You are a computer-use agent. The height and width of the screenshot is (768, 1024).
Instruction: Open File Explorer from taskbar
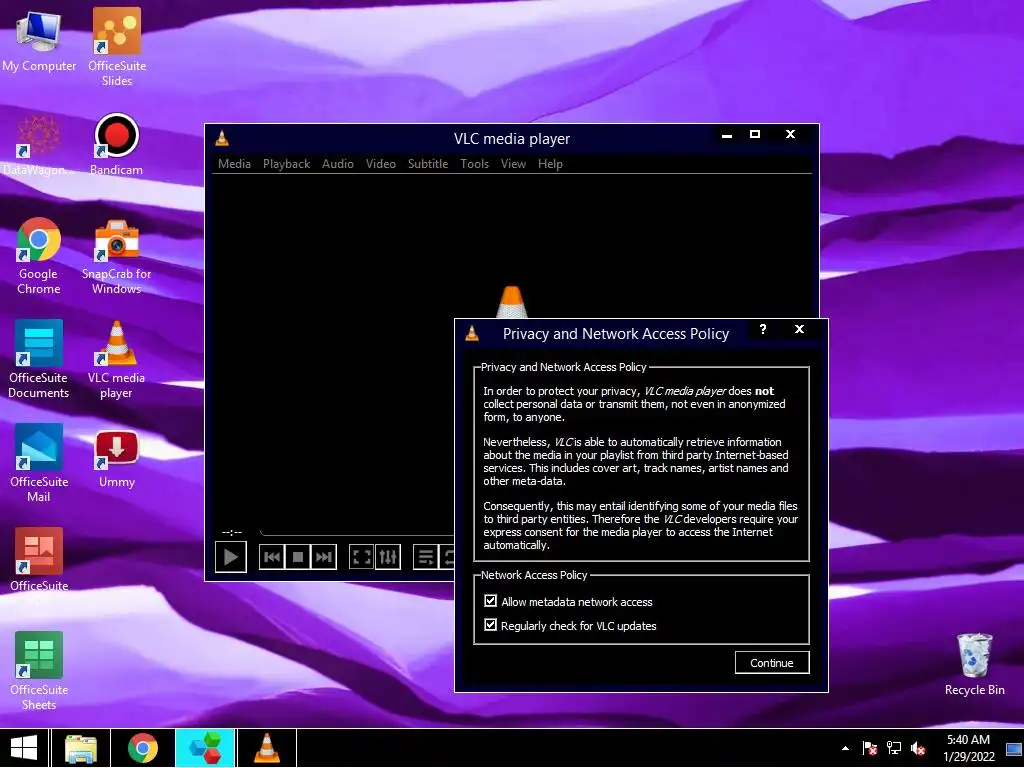click(x=80, y=748)
